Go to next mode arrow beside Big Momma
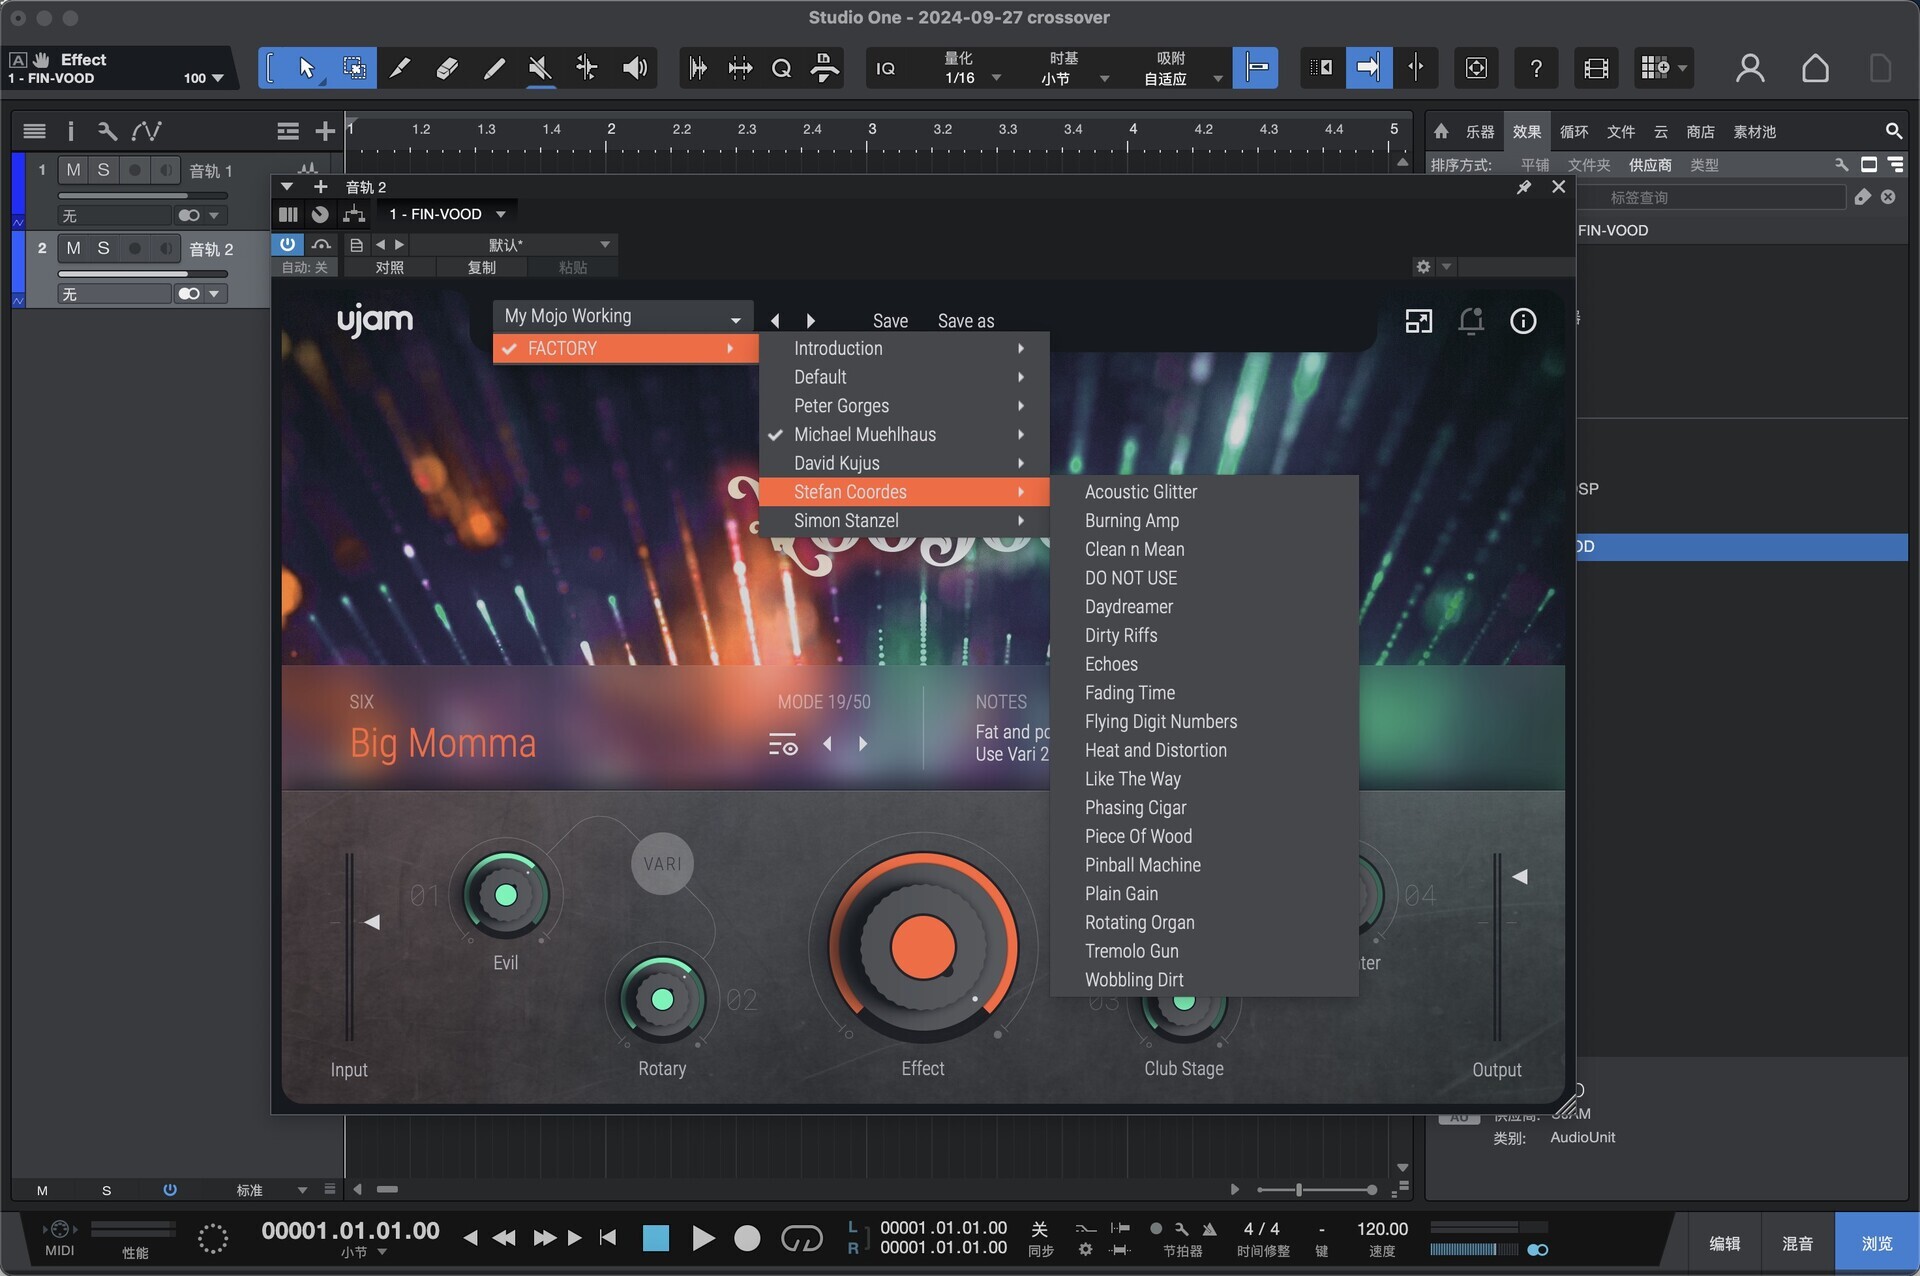 [863, 744]
